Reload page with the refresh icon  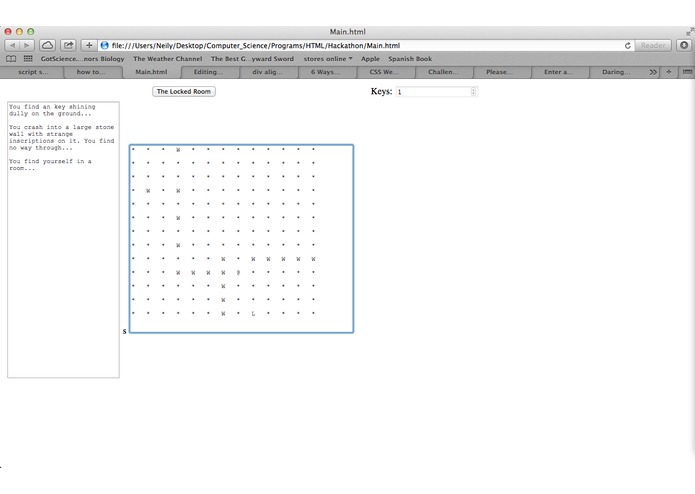[628, 45]
